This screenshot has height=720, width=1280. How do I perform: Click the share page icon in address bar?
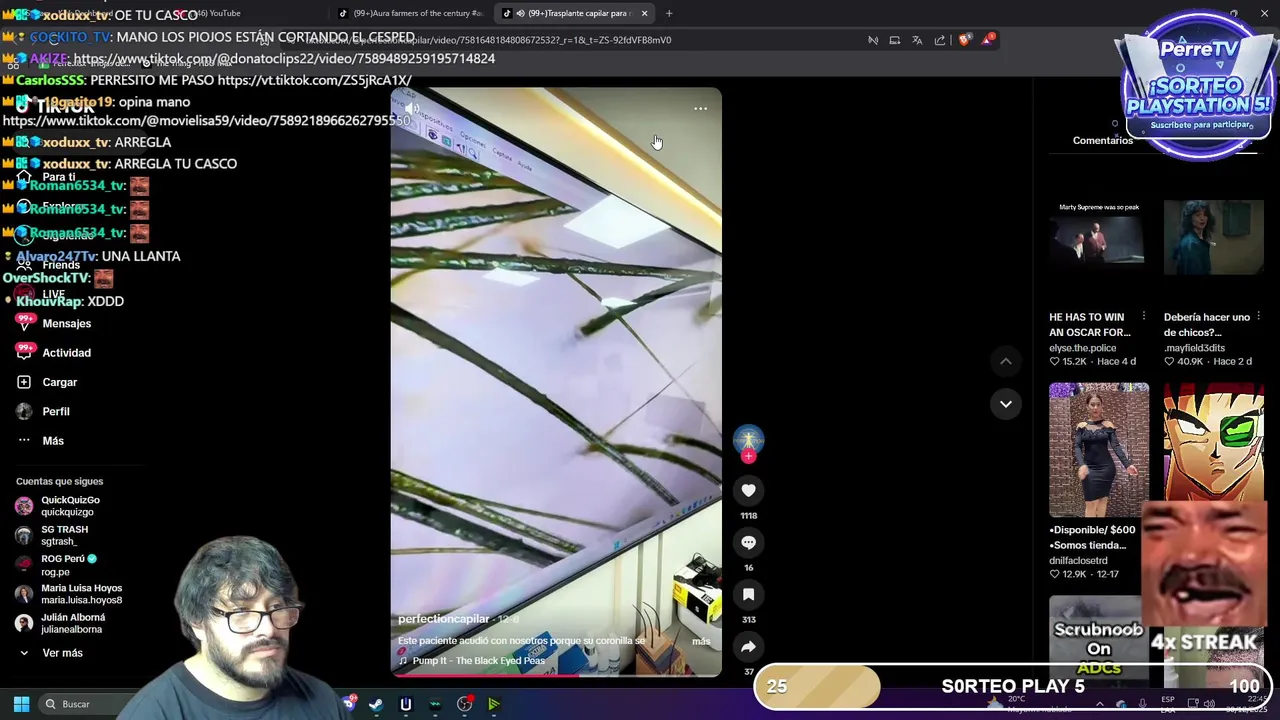(940, 40)
